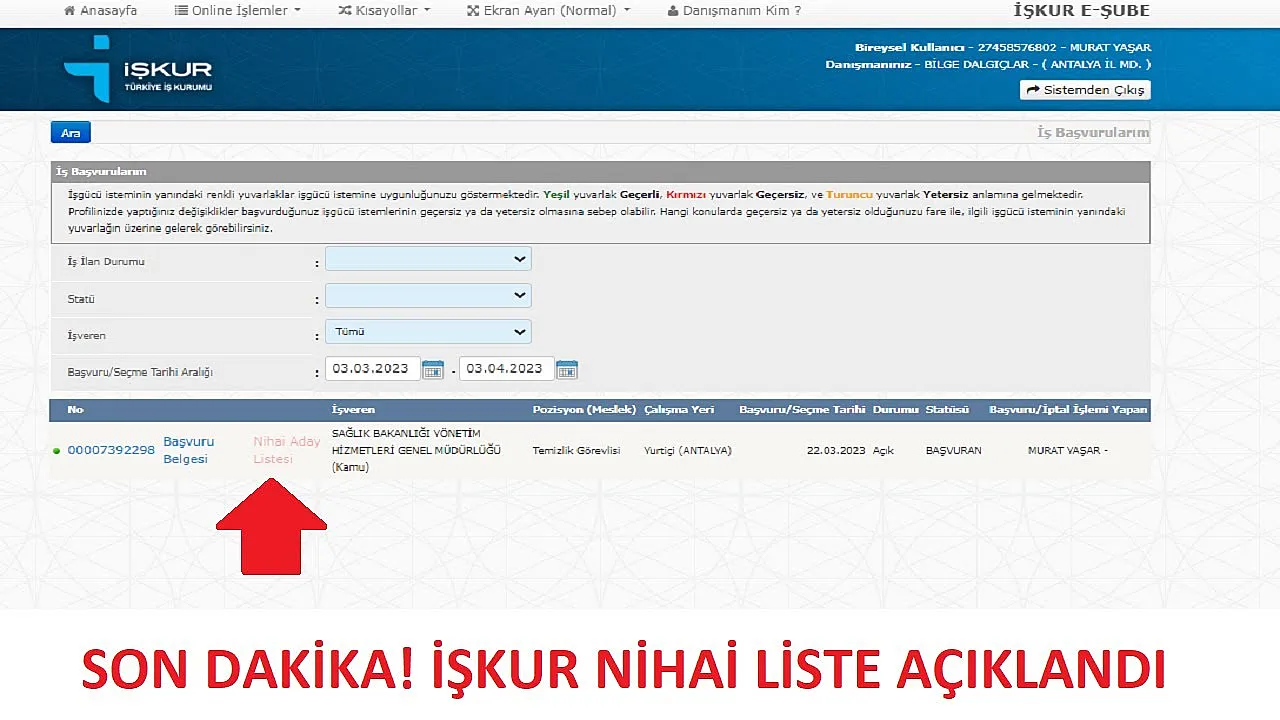Open the calendar for the start date
Screen dimensions: 1280x720
coord(432,369)
